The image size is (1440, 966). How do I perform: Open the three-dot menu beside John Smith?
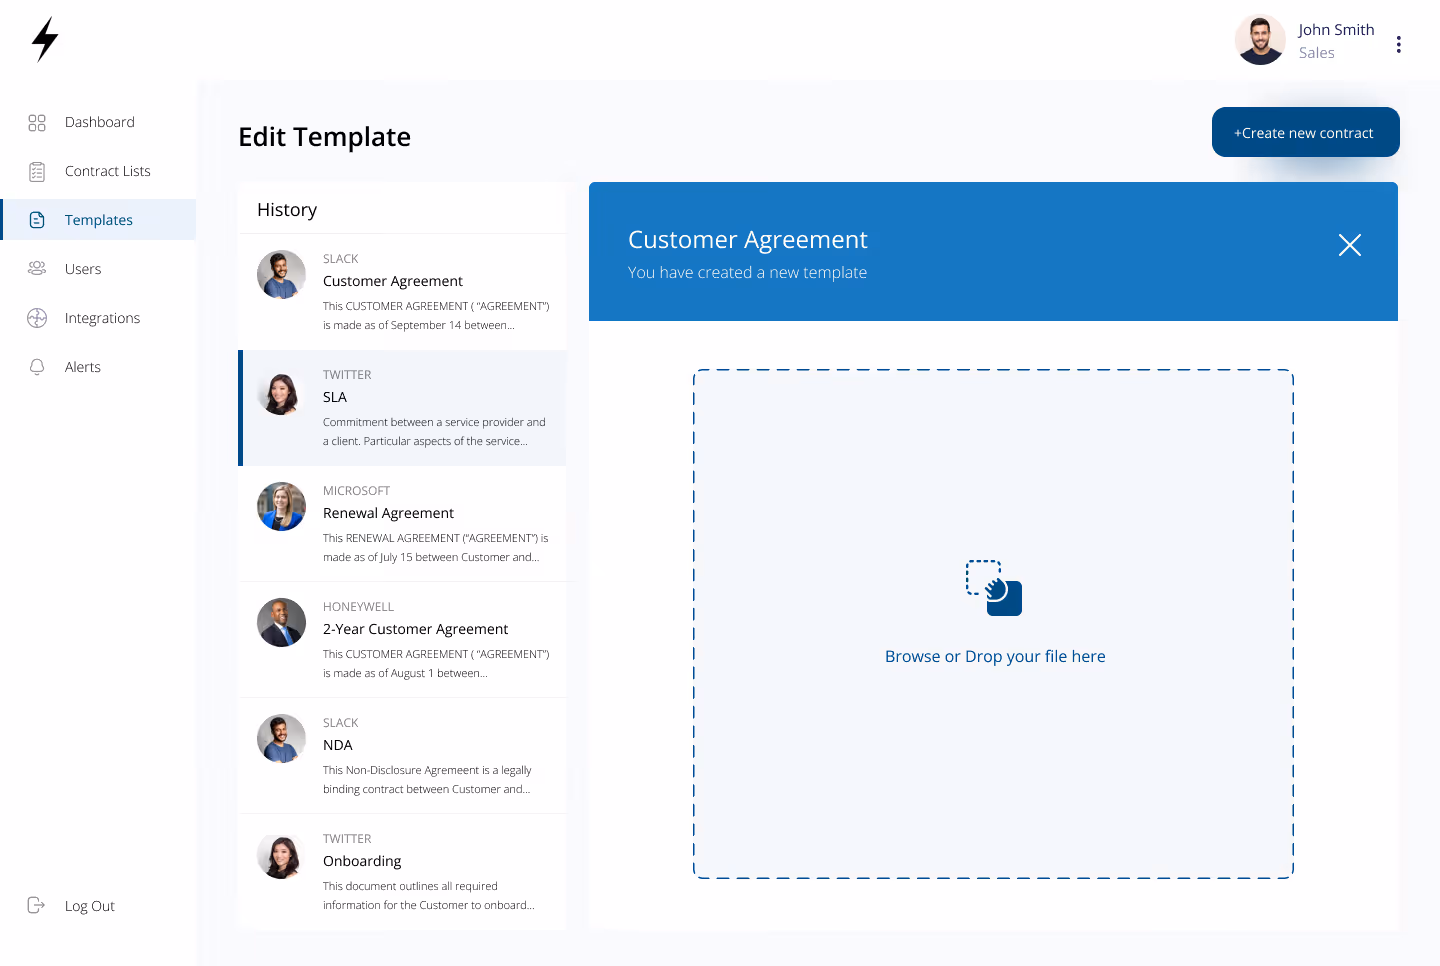pyautogui.click(x=1398, y=44)
